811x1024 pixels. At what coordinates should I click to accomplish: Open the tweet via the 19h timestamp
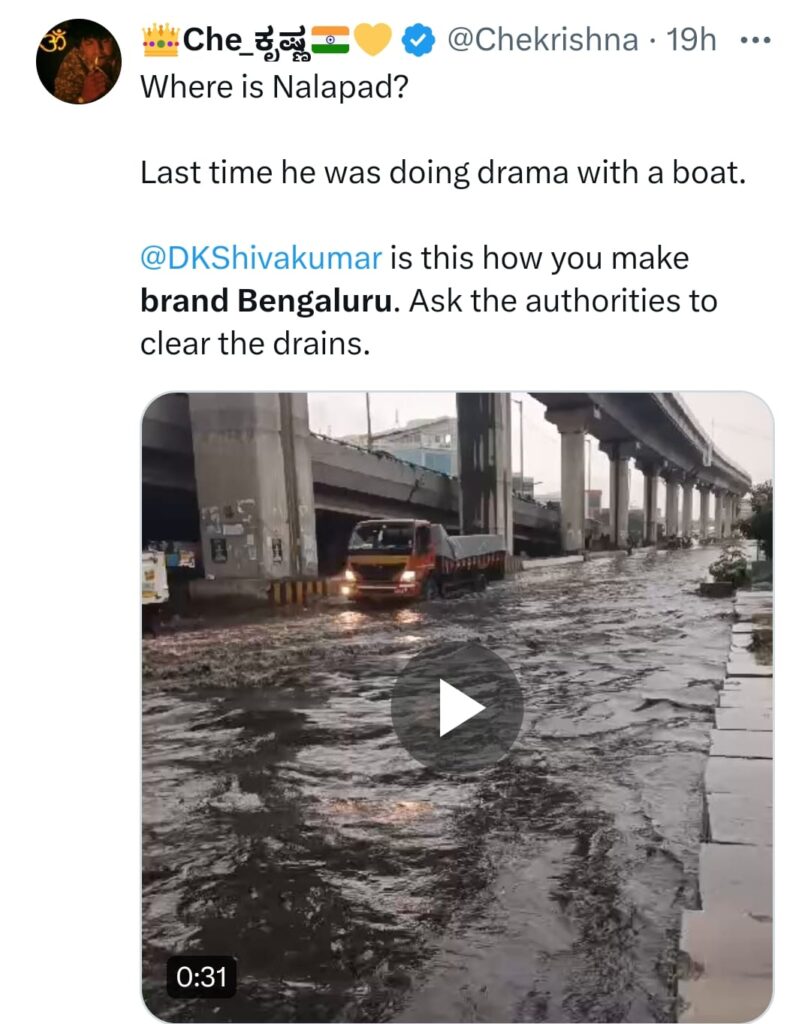[x=692, y=40]
